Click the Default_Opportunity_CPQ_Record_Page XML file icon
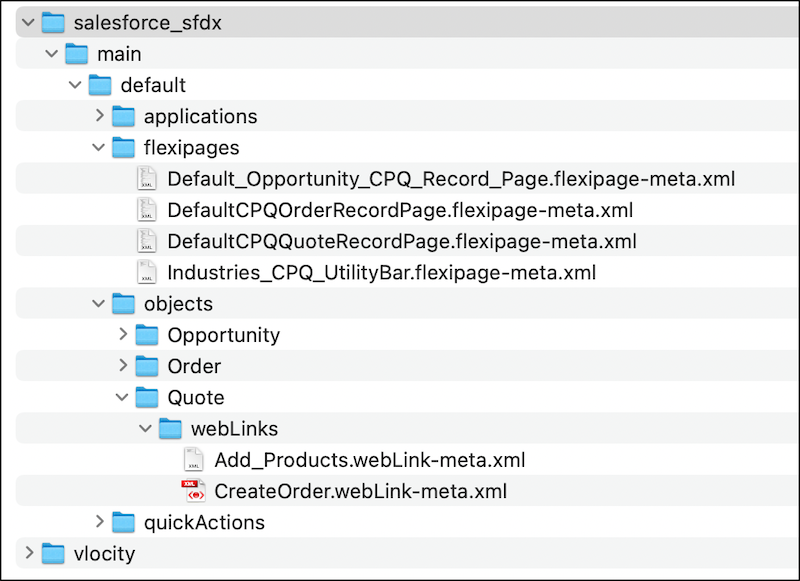Viewport: 800px width, 581px height. 147,179
